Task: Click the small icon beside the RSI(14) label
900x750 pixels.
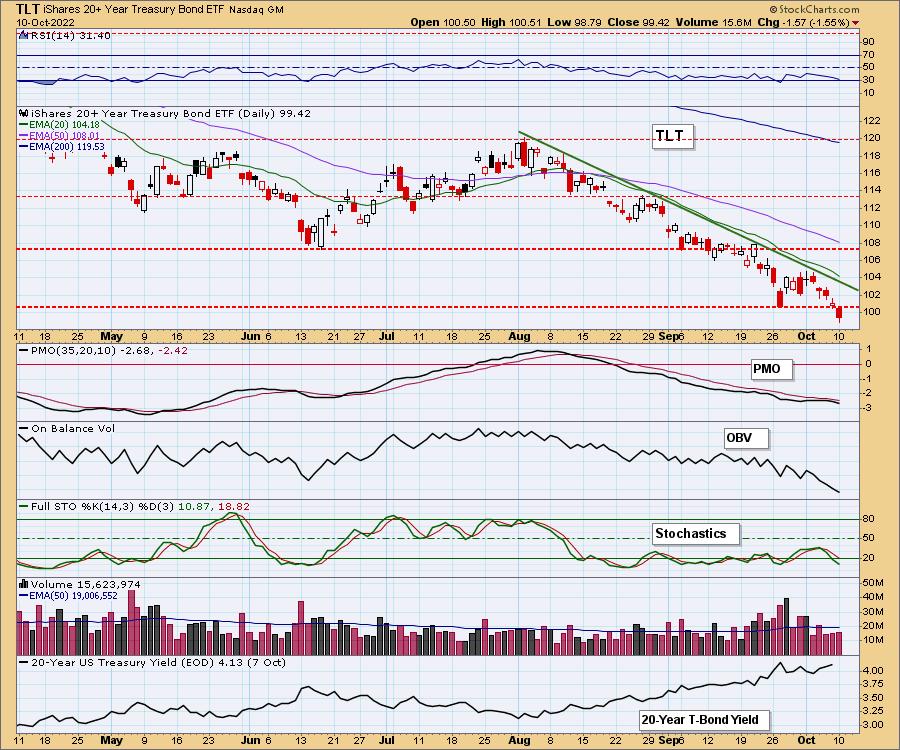Action: [23, 36]
